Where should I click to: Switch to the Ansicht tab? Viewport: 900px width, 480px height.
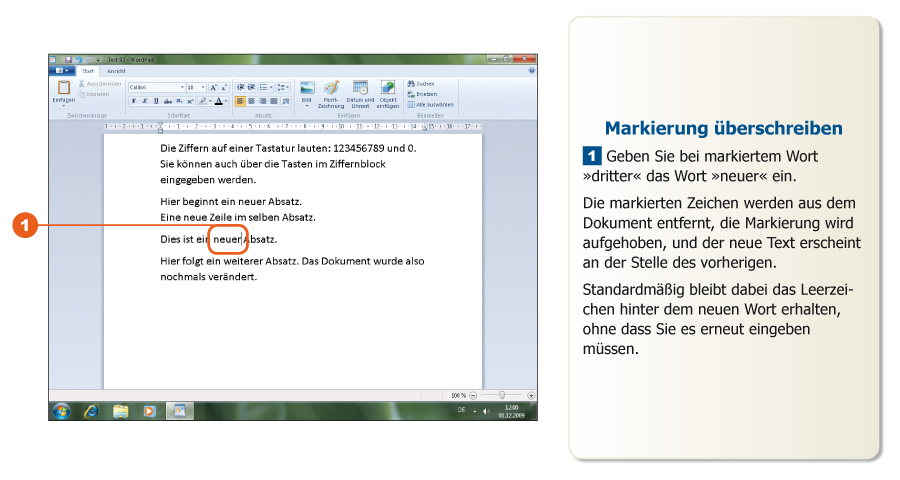click(117, 71)
